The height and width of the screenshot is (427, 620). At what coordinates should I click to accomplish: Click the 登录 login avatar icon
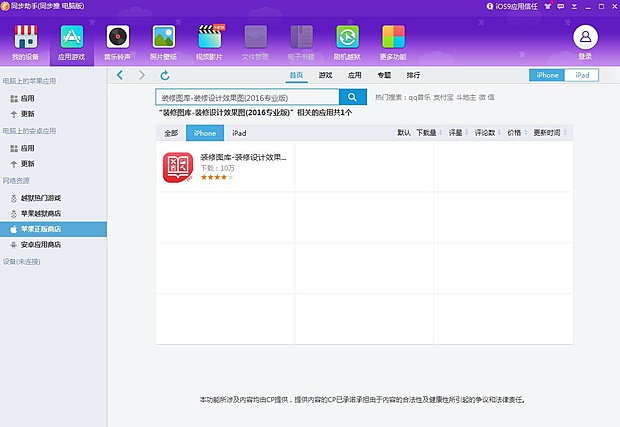(x=585, y=40)
